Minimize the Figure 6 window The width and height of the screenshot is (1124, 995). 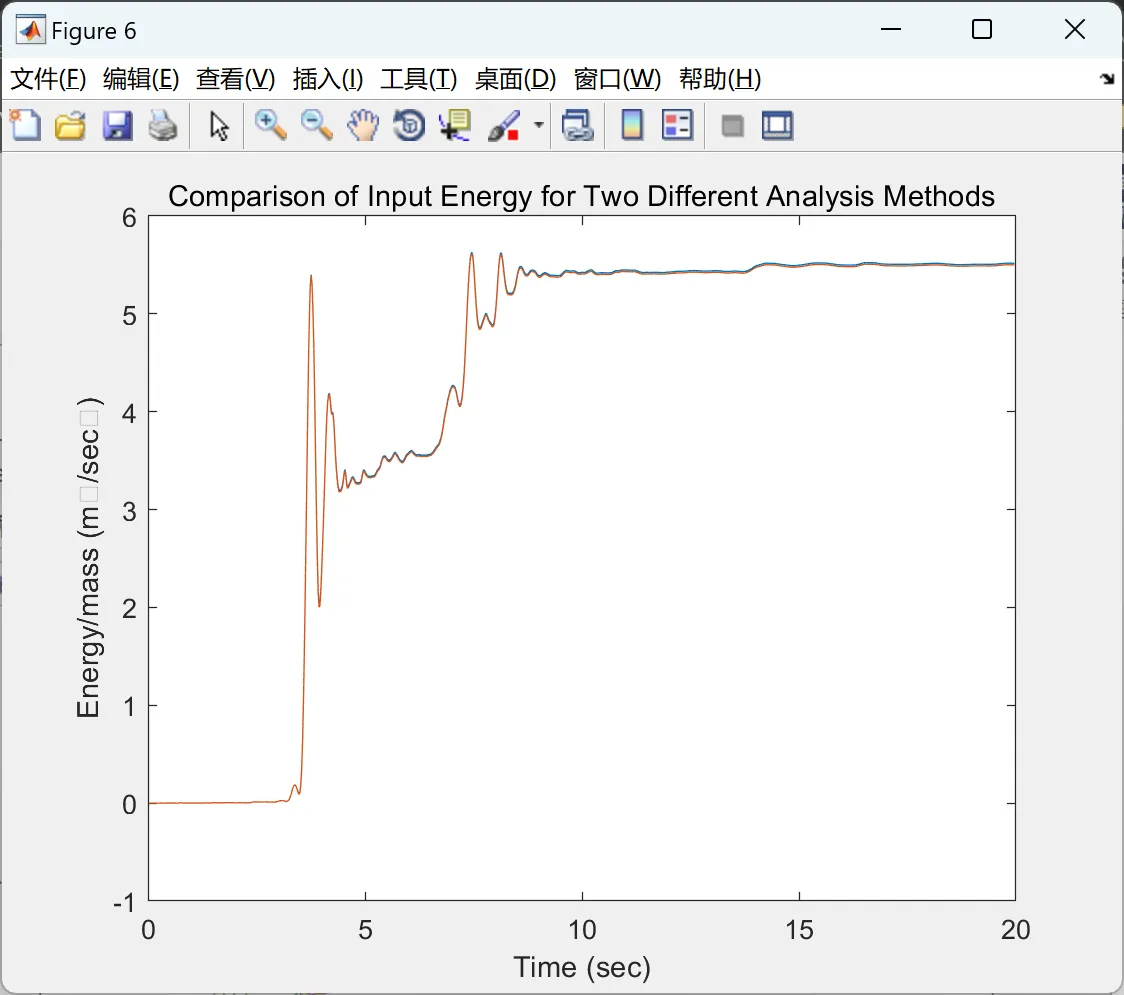(890, 29)
